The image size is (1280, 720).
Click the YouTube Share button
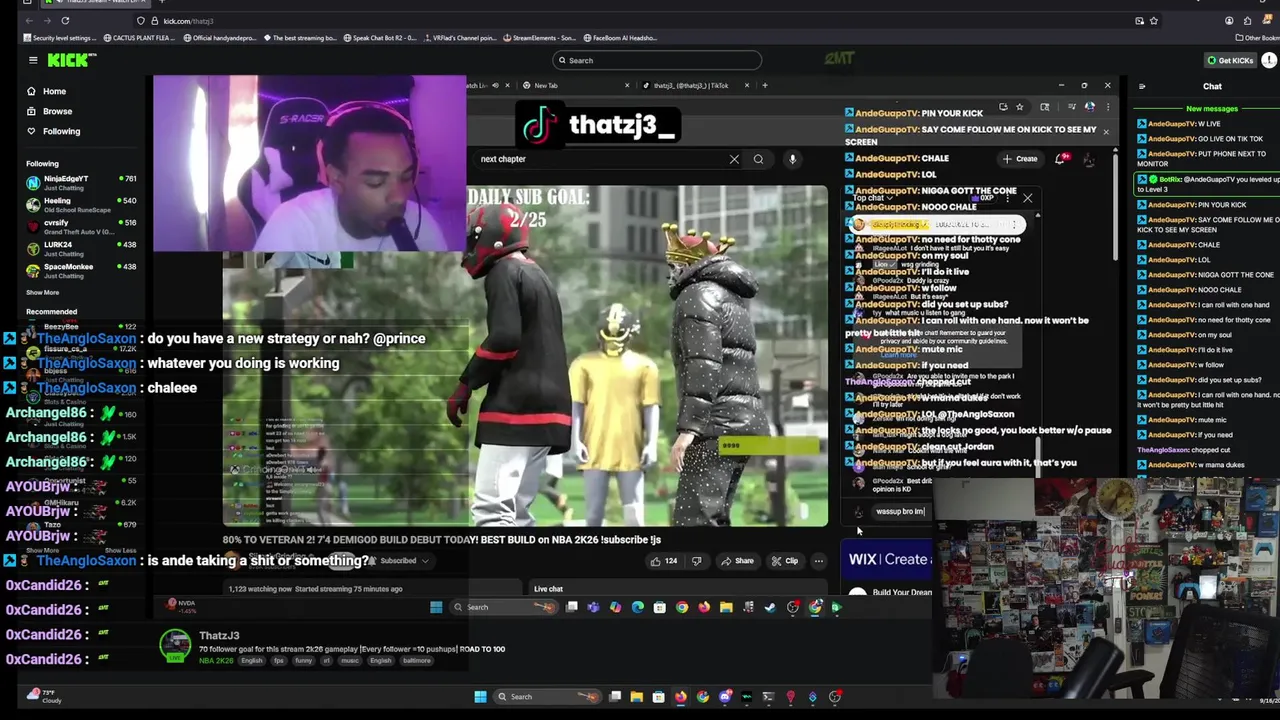[737, 561]
